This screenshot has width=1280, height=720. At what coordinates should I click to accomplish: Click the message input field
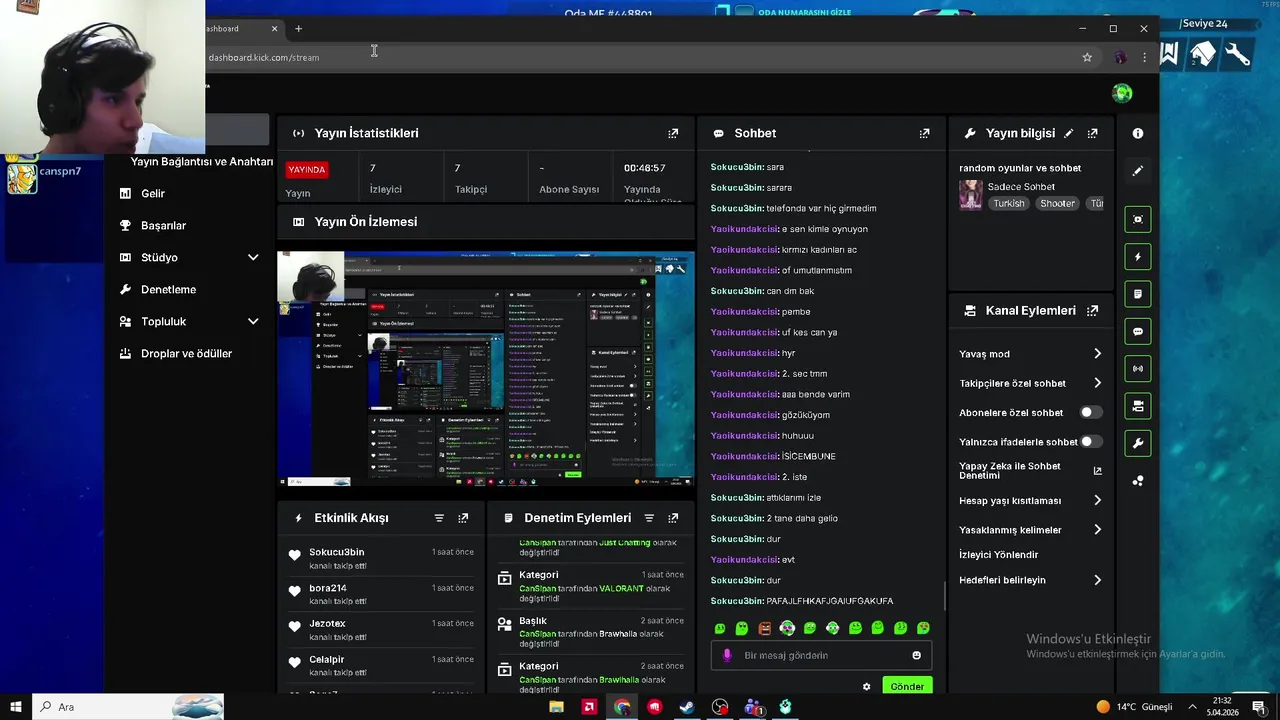[x=821, y=655]
